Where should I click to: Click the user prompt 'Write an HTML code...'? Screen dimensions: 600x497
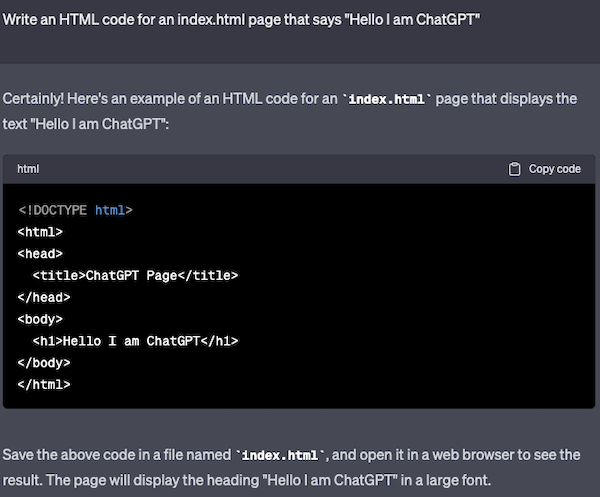[241, 20]
